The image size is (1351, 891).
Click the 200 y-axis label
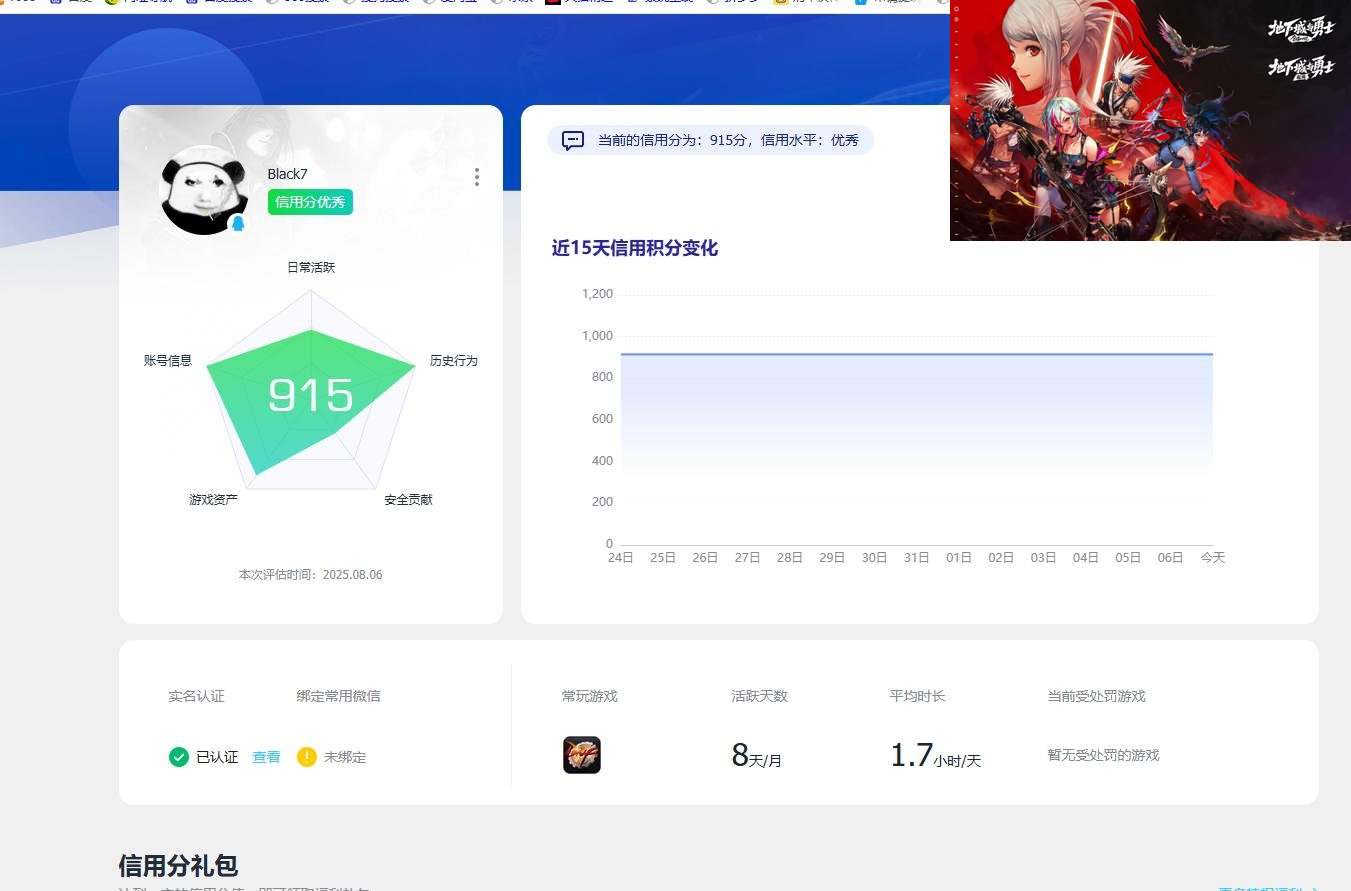[x=602, y=502]
